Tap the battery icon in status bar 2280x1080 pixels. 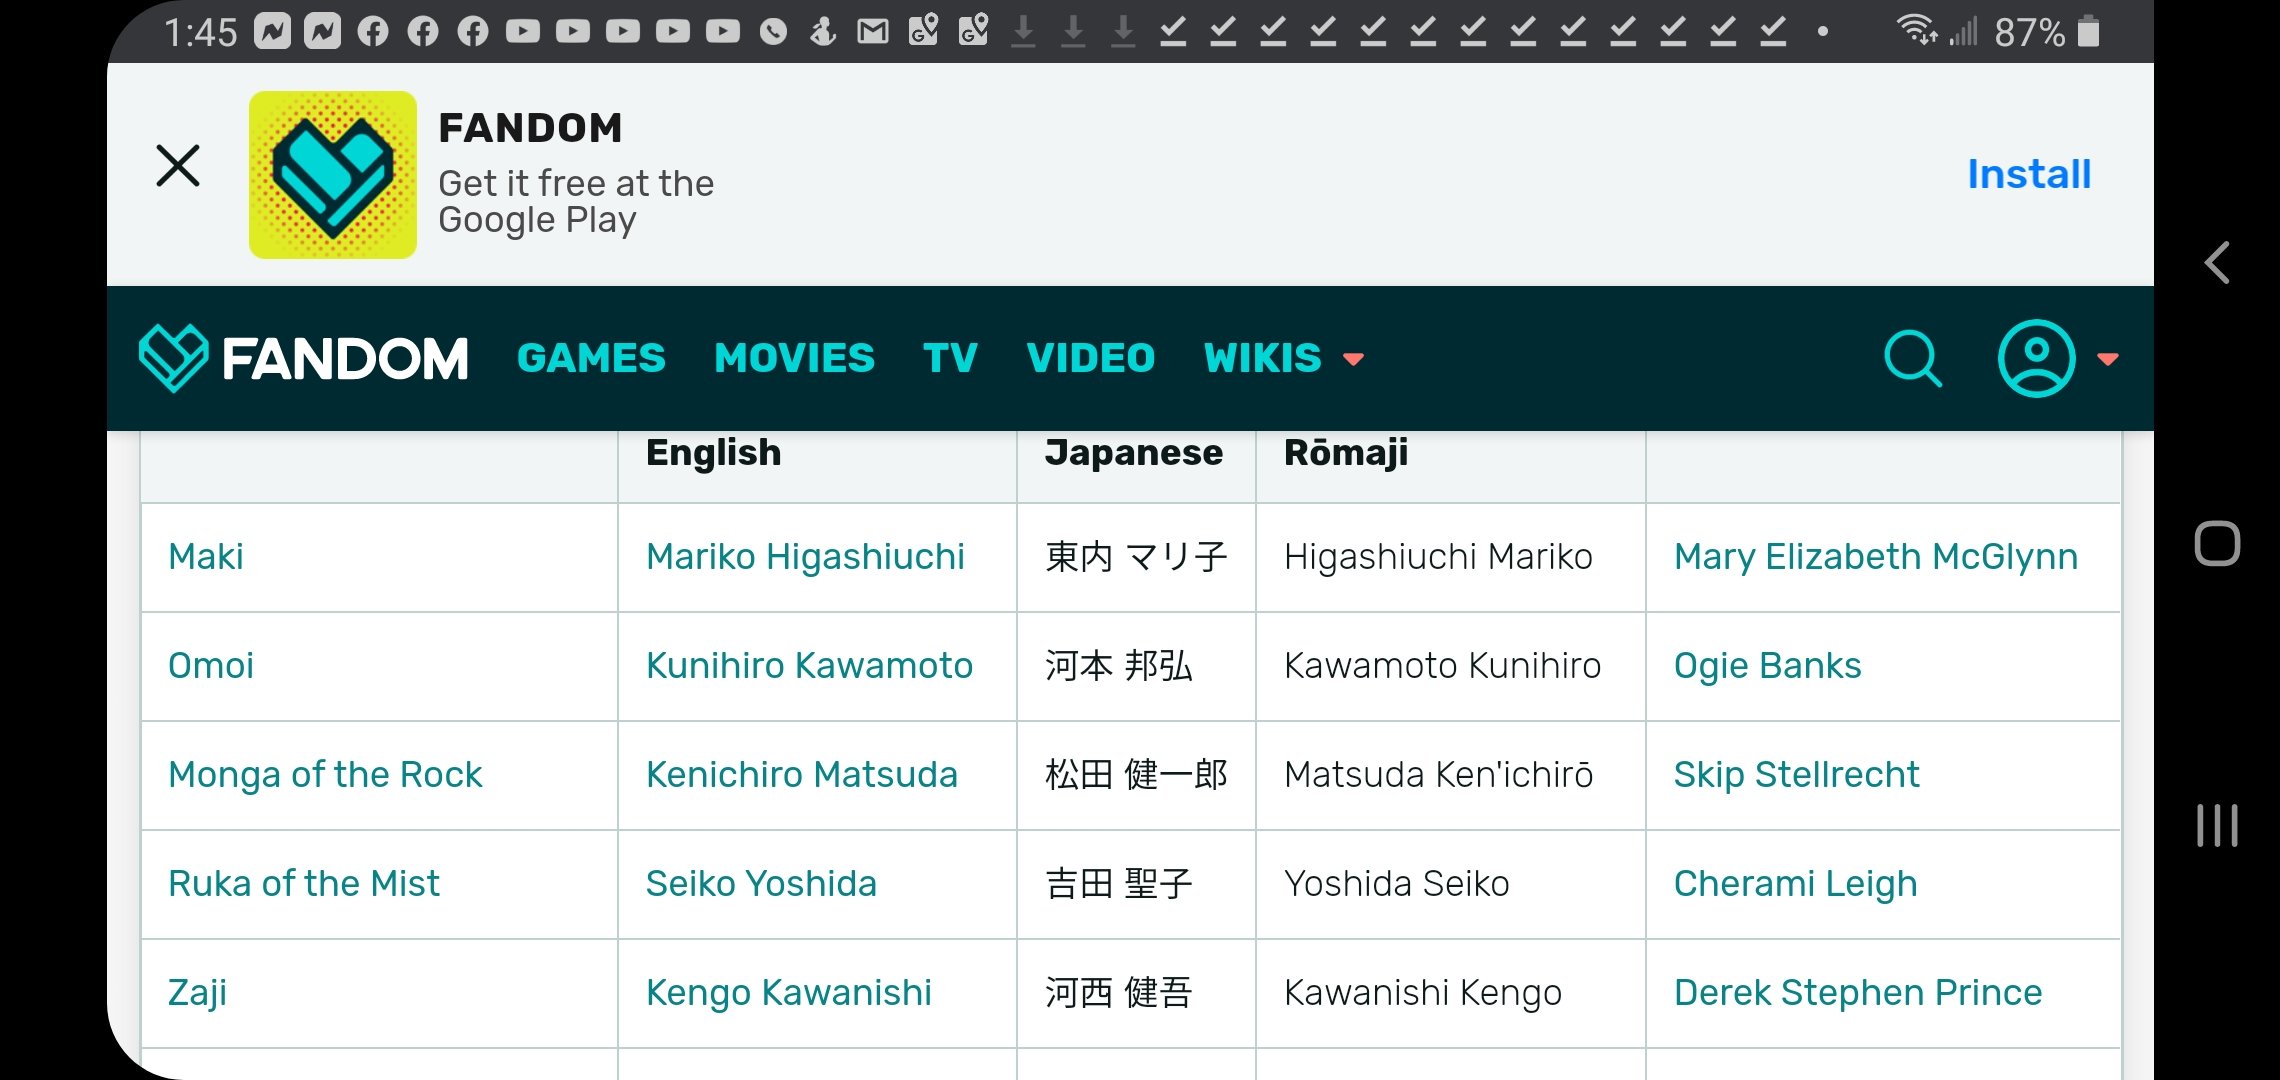2088,31
